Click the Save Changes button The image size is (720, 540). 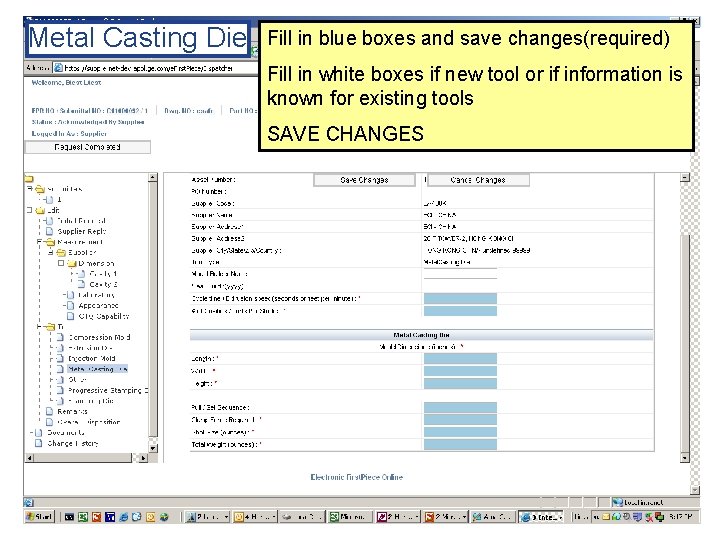[x=365, y=180]
